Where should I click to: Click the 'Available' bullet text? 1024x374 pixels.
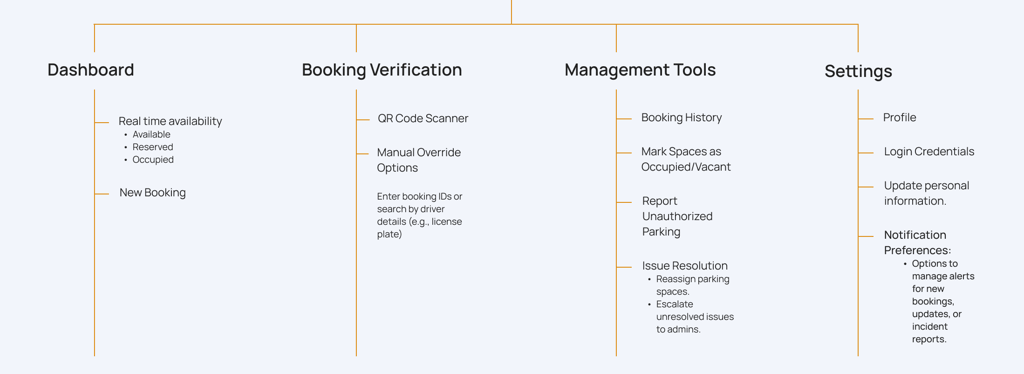(152, 134)
